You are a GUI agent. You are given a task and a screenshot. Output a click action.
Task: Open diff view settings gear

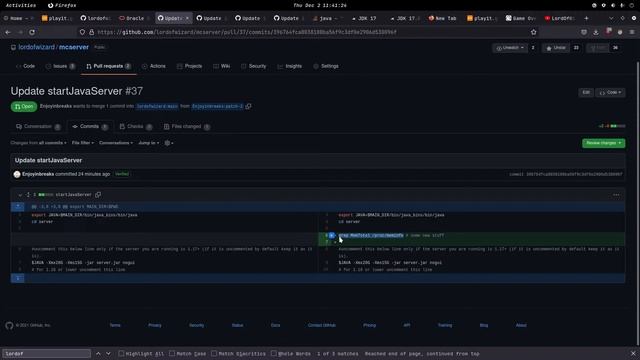click(x=169, y=143)
